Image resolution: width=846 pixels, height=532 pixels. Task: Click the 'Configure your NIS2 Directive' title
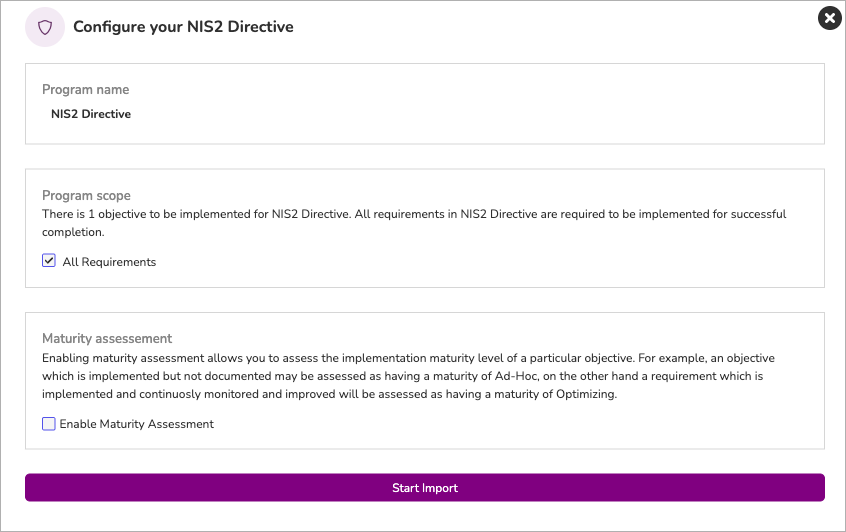click(x=183, y=27)
